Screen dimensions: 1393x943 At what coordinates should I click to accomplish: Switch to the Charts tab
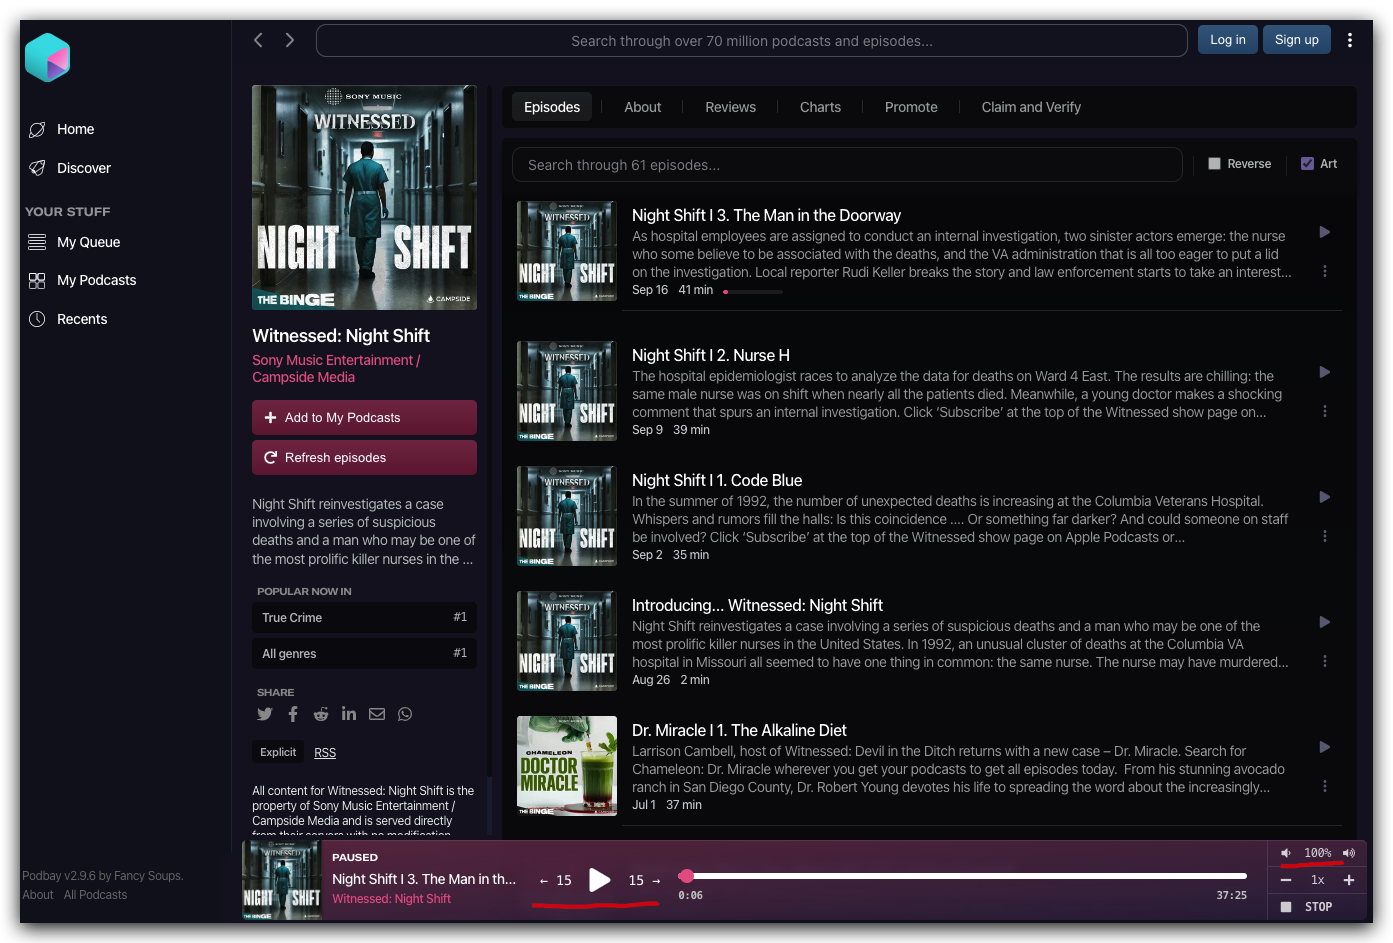pyautogui.click(x=820, y=107)
